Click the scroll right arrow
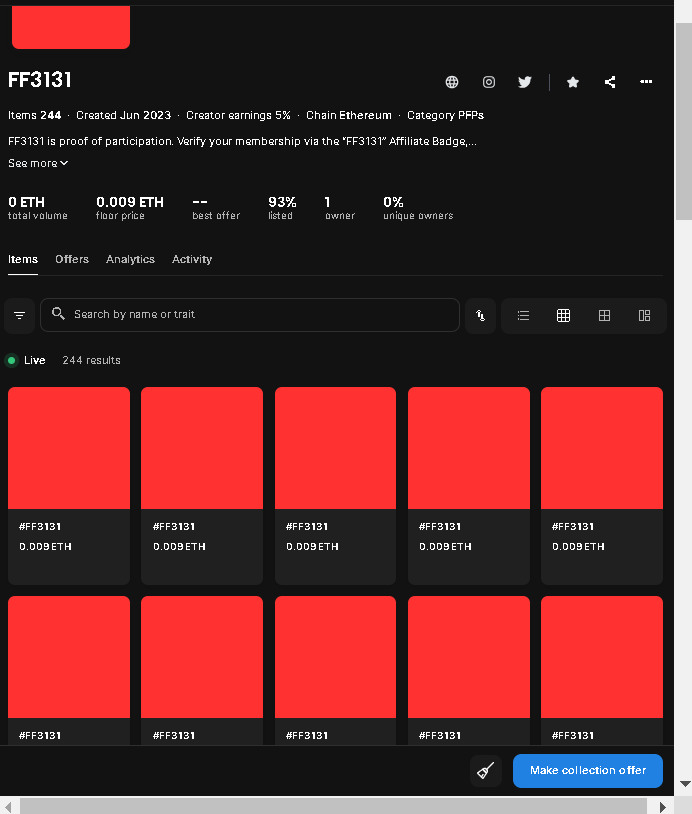The image size is (692, 814). tap(662, 807)
